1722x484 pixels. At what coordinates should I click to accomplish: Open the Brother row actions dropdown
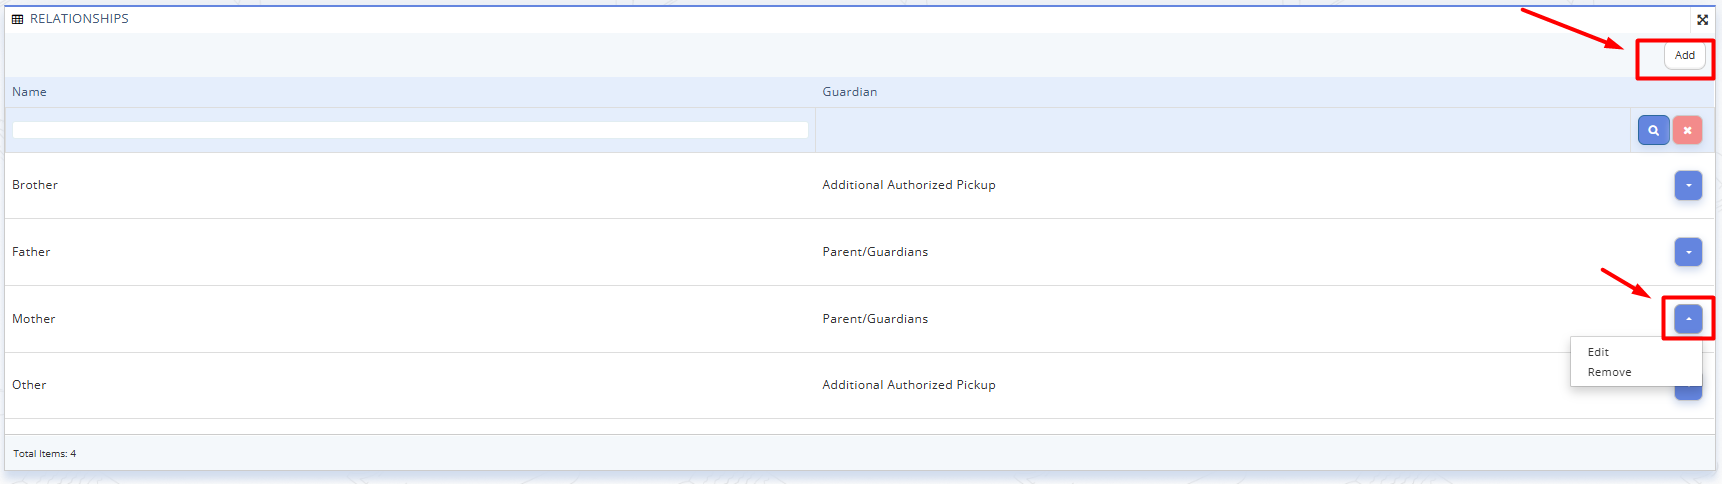1688,185
